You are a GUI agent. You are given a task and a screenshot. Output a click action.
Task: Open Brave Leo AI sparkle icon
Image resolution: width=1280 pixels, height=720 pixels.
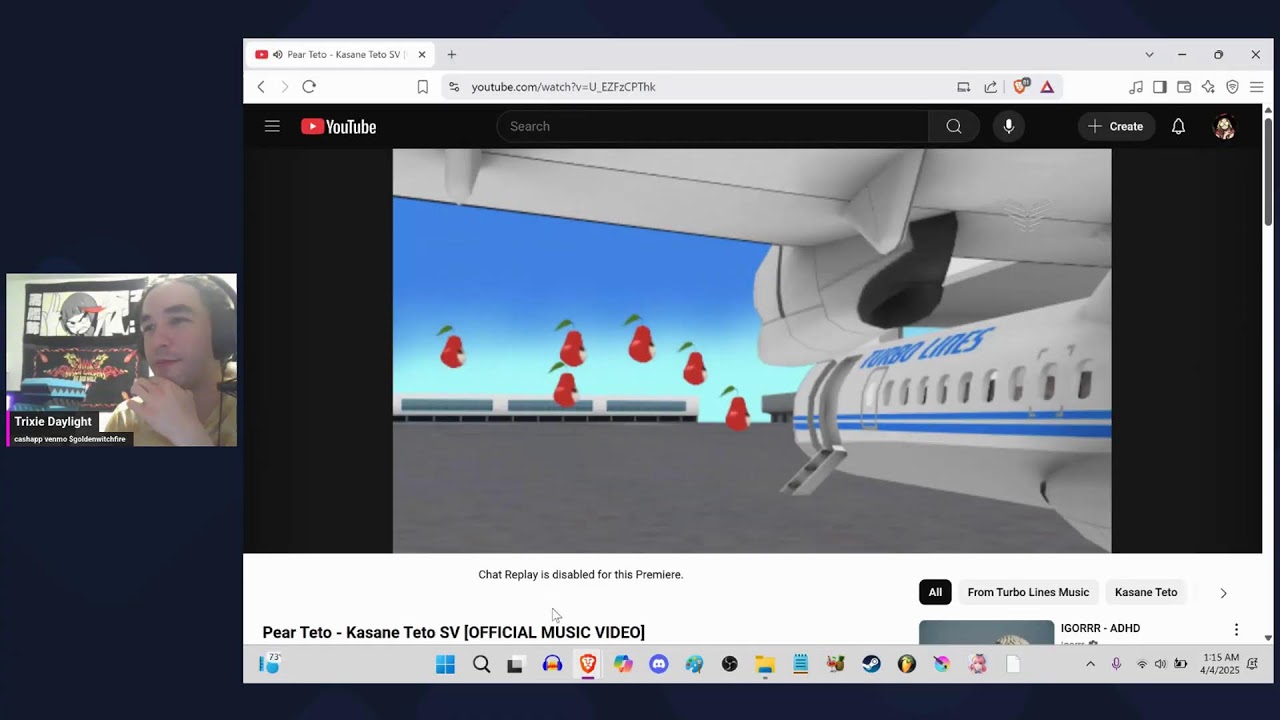[x=1208, y=87]
